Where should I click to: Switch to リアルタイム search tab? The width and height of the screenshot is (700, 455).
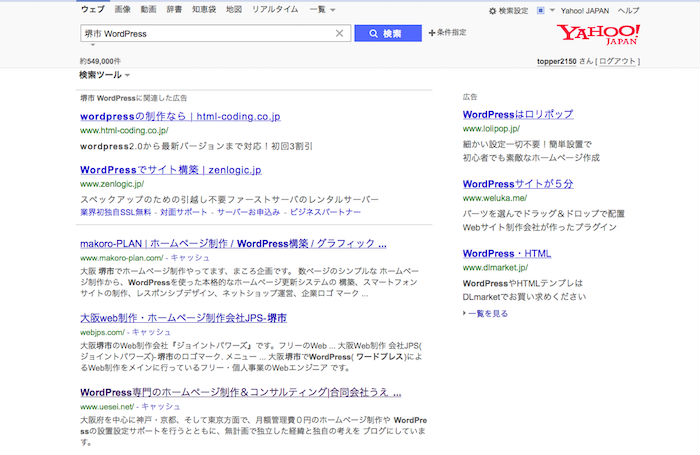tap(275, 9)
